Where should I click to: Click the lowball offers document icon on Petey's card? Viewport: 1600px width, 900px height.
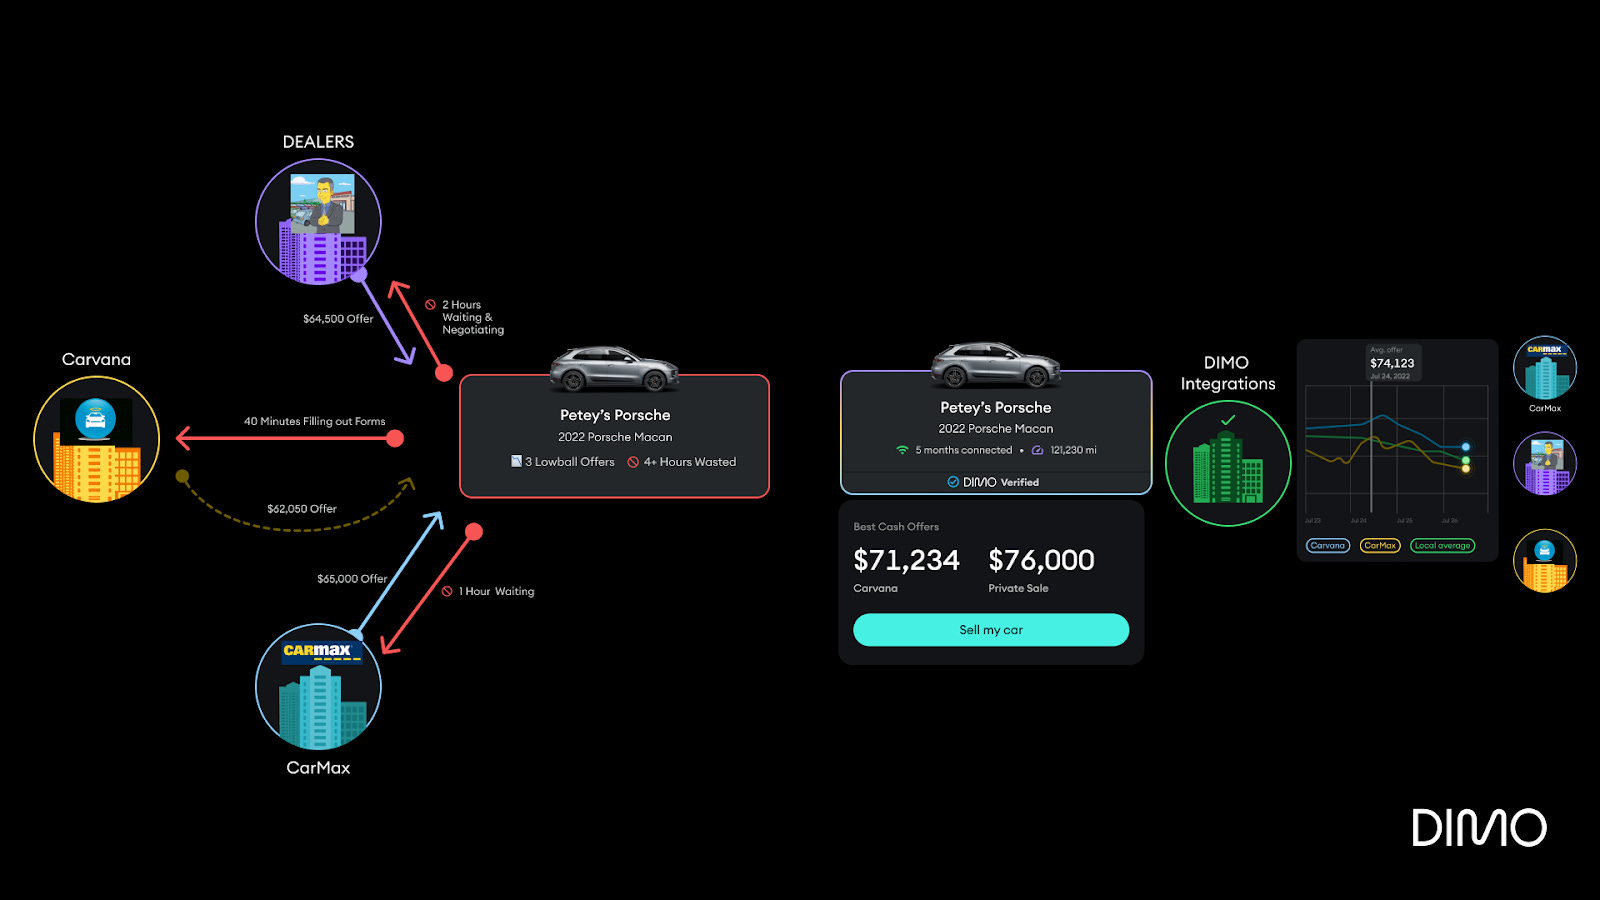click(516, 461)
